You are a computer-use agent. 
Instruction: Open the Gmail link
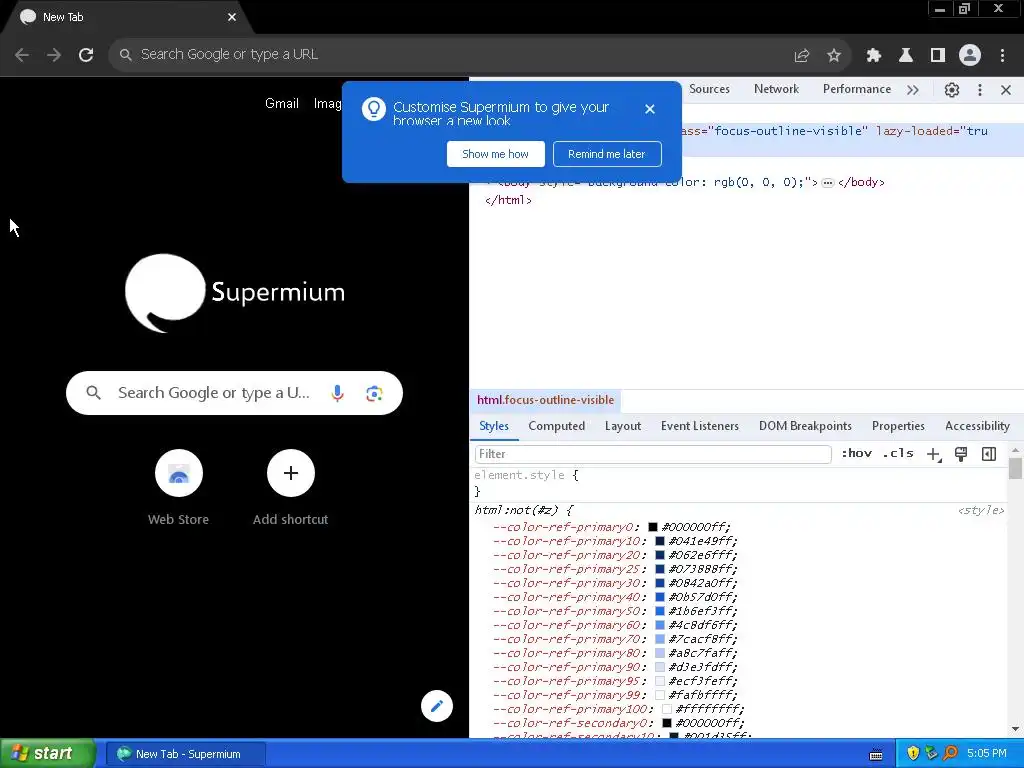[x=282, y=103]
